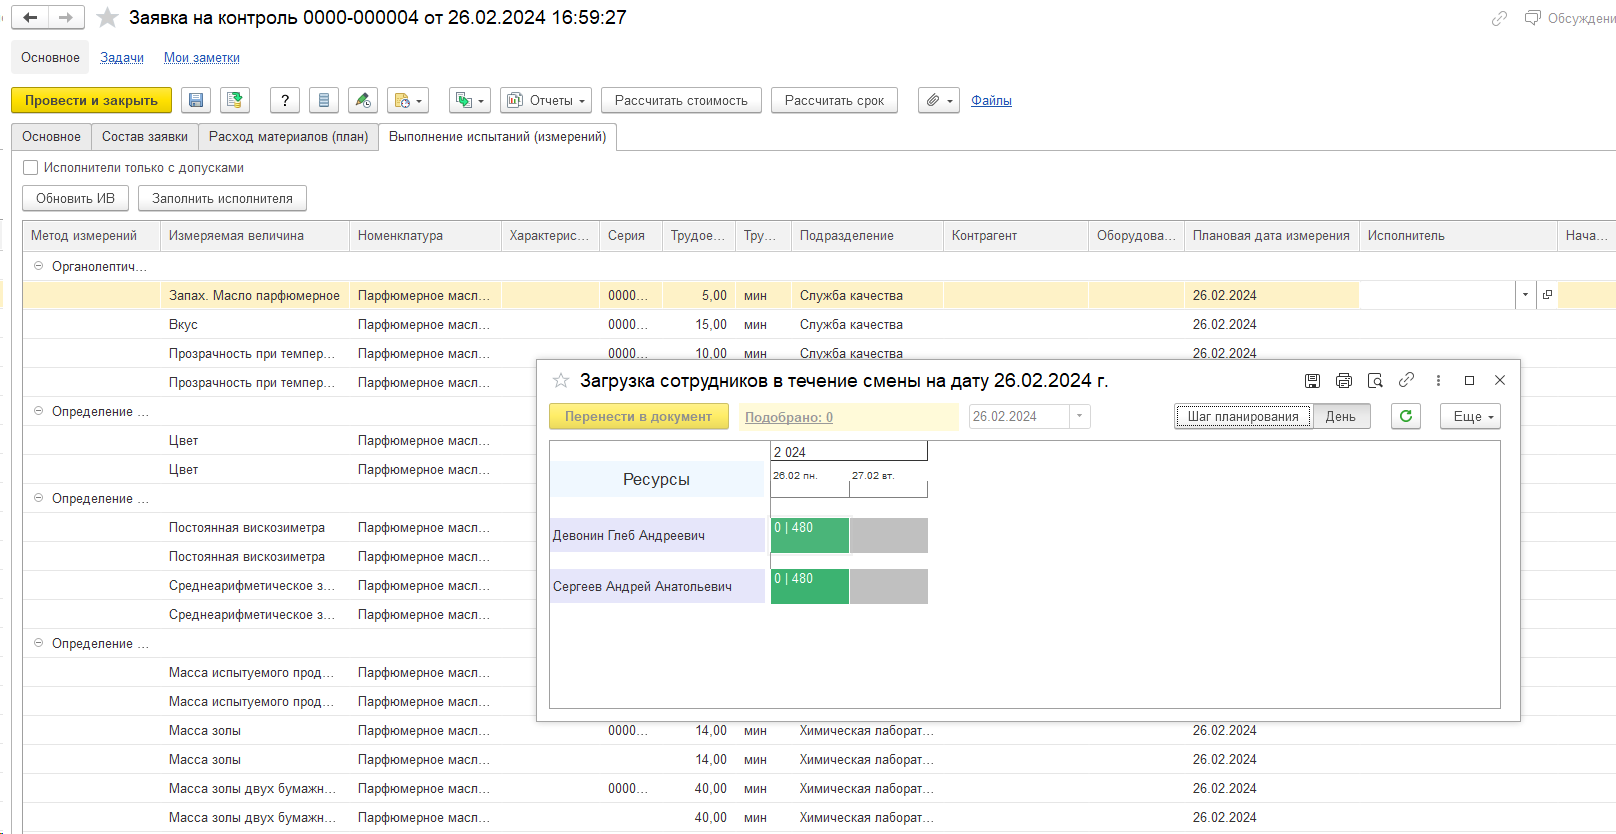
Task: Collapse the Определение group above Постоянная вискозиметра
Action: pyautogui.click(x=39, y=498)
